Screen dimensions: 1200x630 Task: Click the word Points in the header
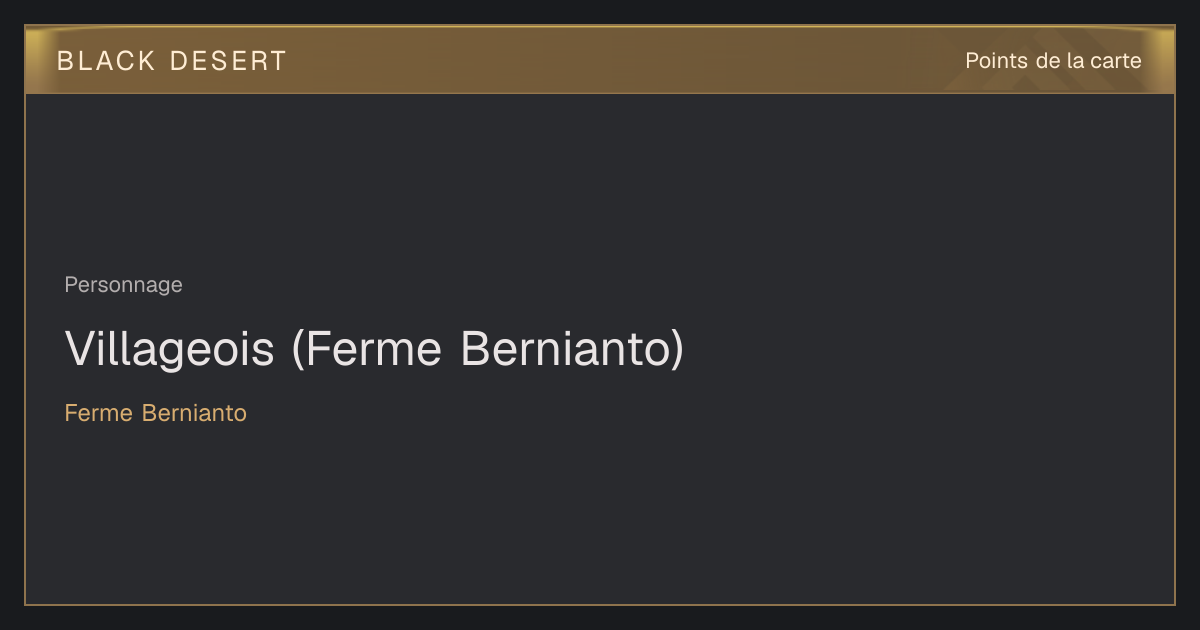coord(996,61)
